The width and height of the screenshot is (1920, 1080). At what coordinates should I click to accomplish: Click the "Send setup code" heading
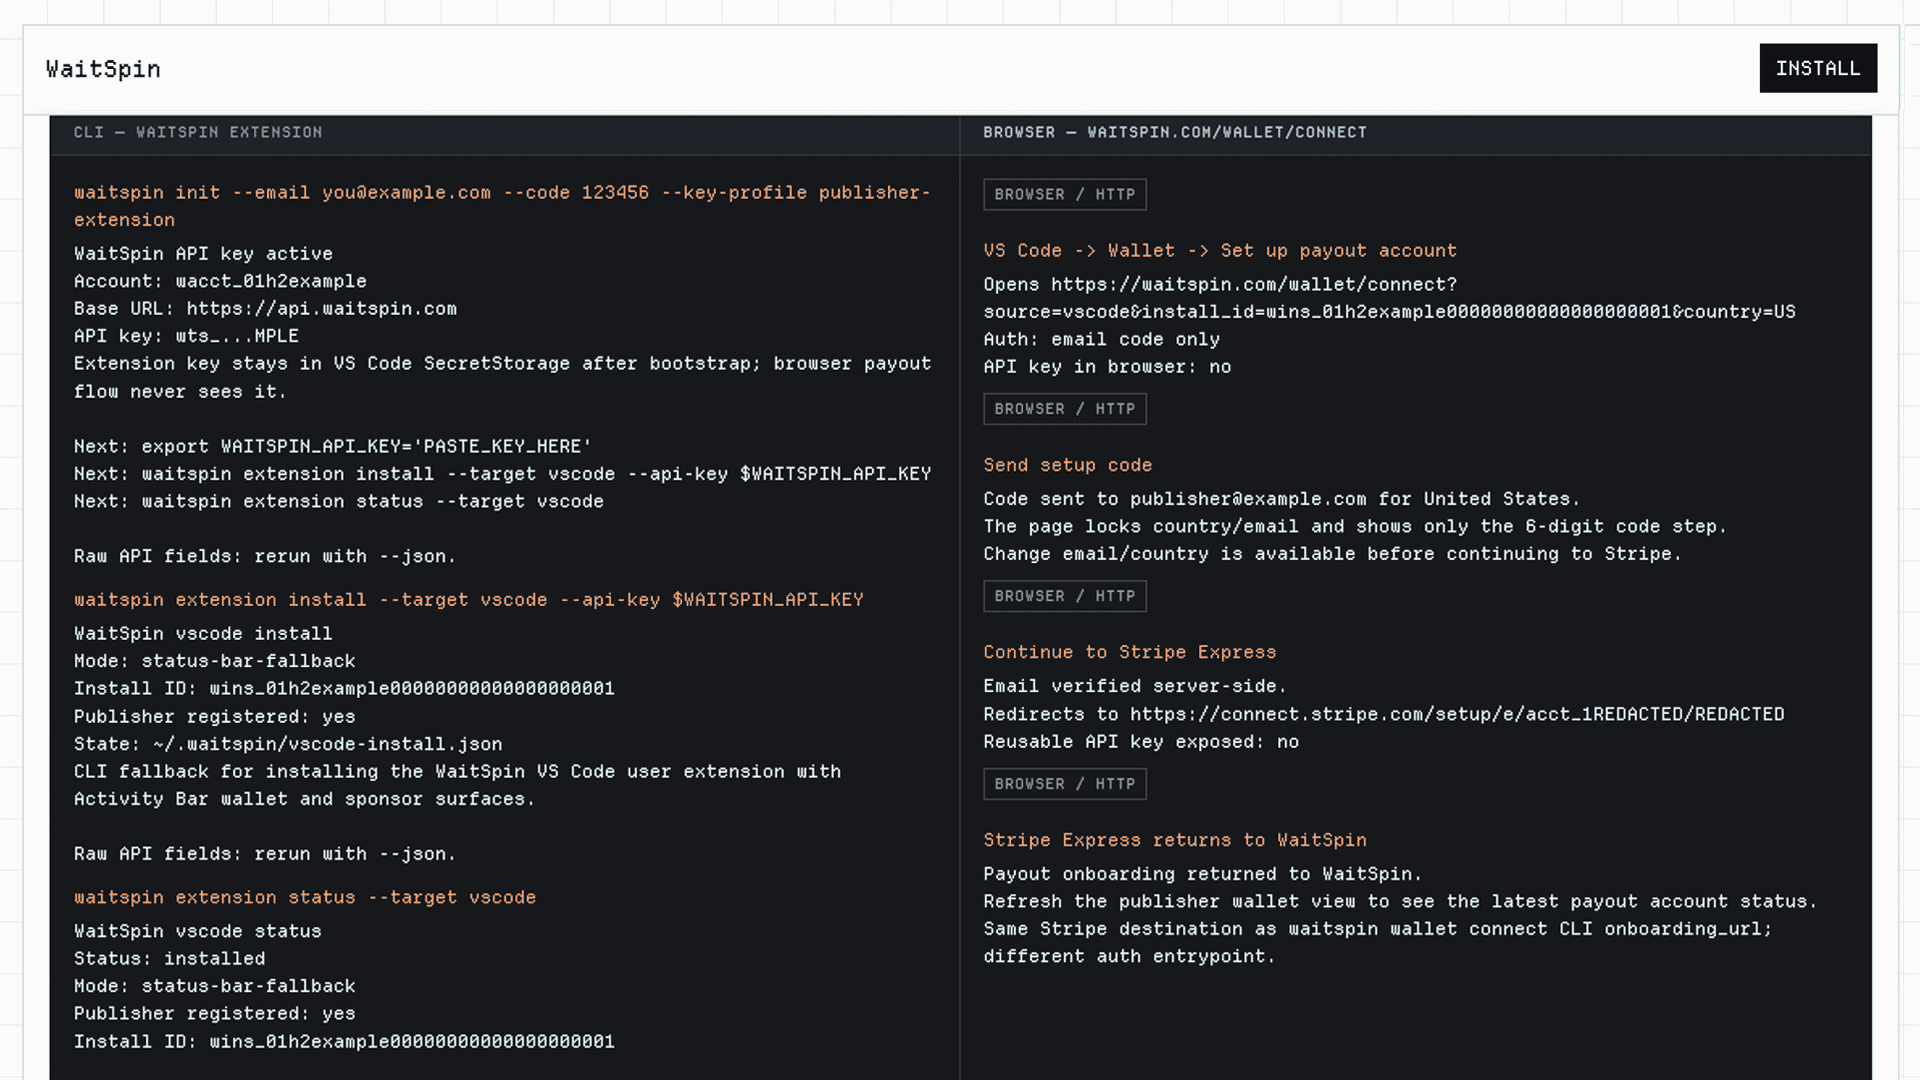1068,465
